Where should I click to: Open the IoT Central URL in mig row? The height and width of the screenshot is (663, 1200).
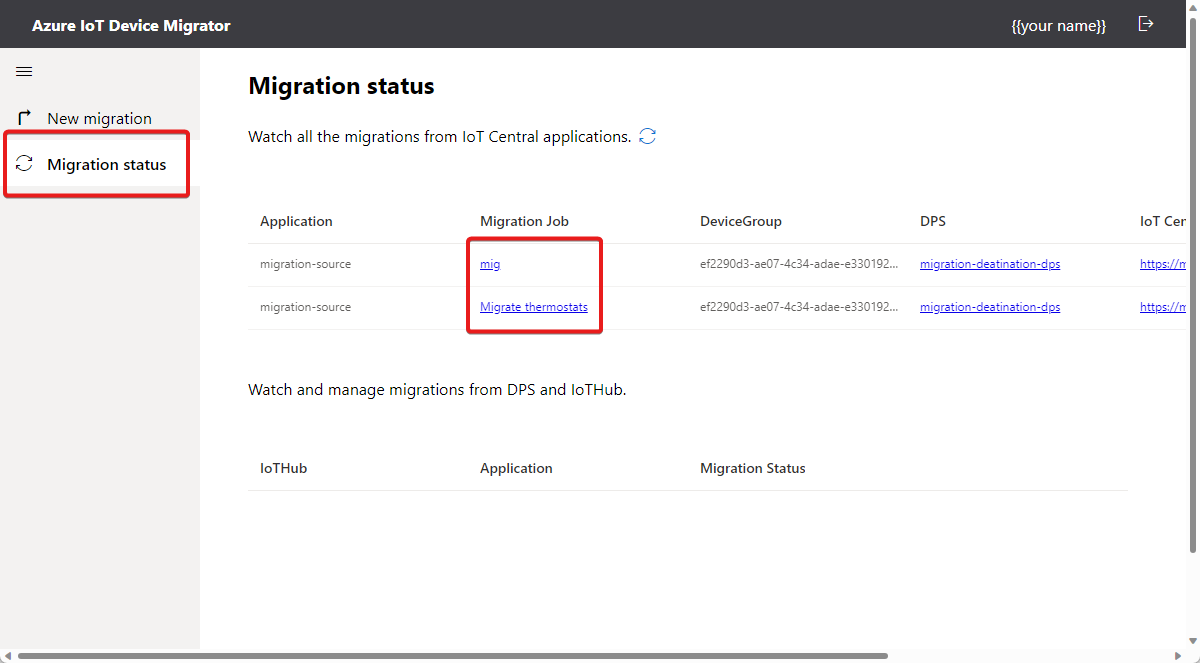1162,264
